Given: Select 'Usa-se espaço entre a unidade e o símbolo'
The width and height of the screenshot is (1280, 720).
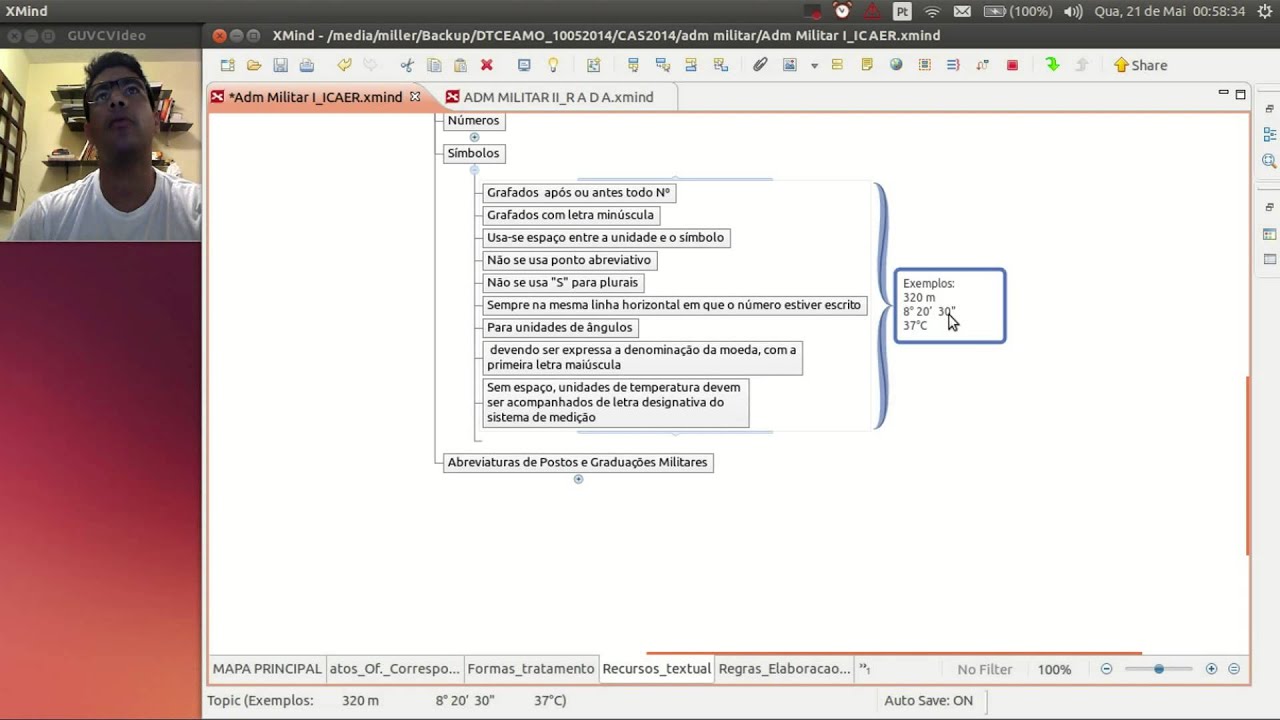Looking at the screenshot, I should pos(606,238).
